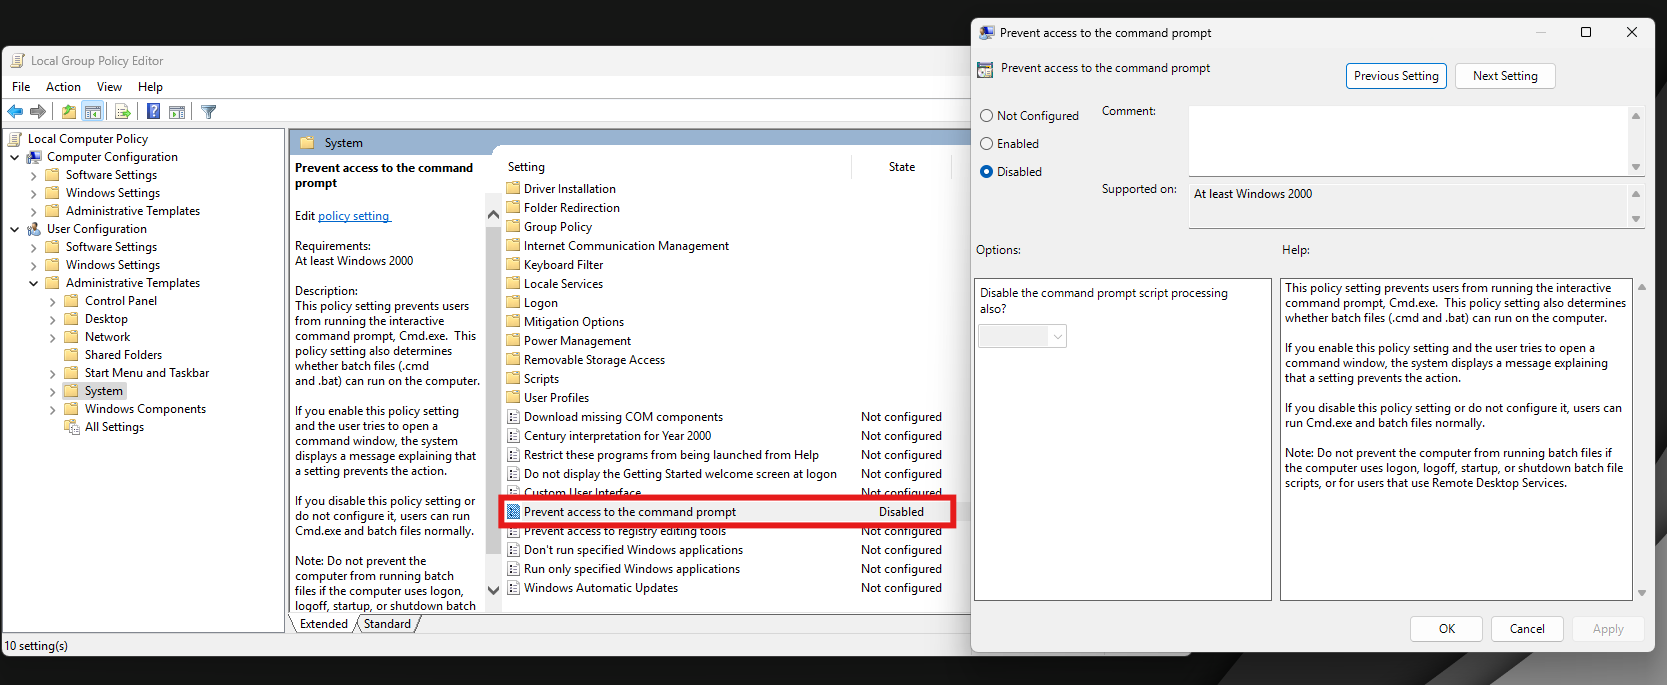Screen dimensions: 1667x685
Task: Click the scroll icon in the Local Group Policy Editor title bar
Action: [17, 61]
